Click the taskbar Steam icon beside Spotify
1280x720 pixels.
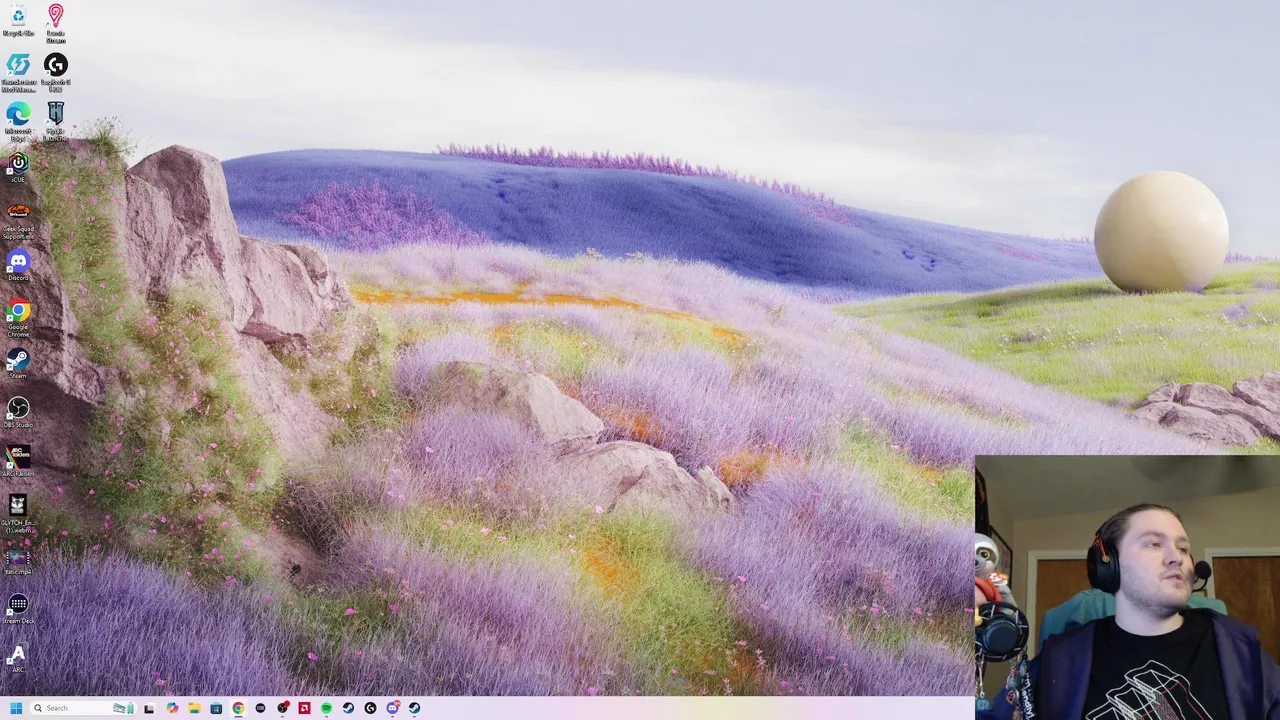click(x=348, y=708)
